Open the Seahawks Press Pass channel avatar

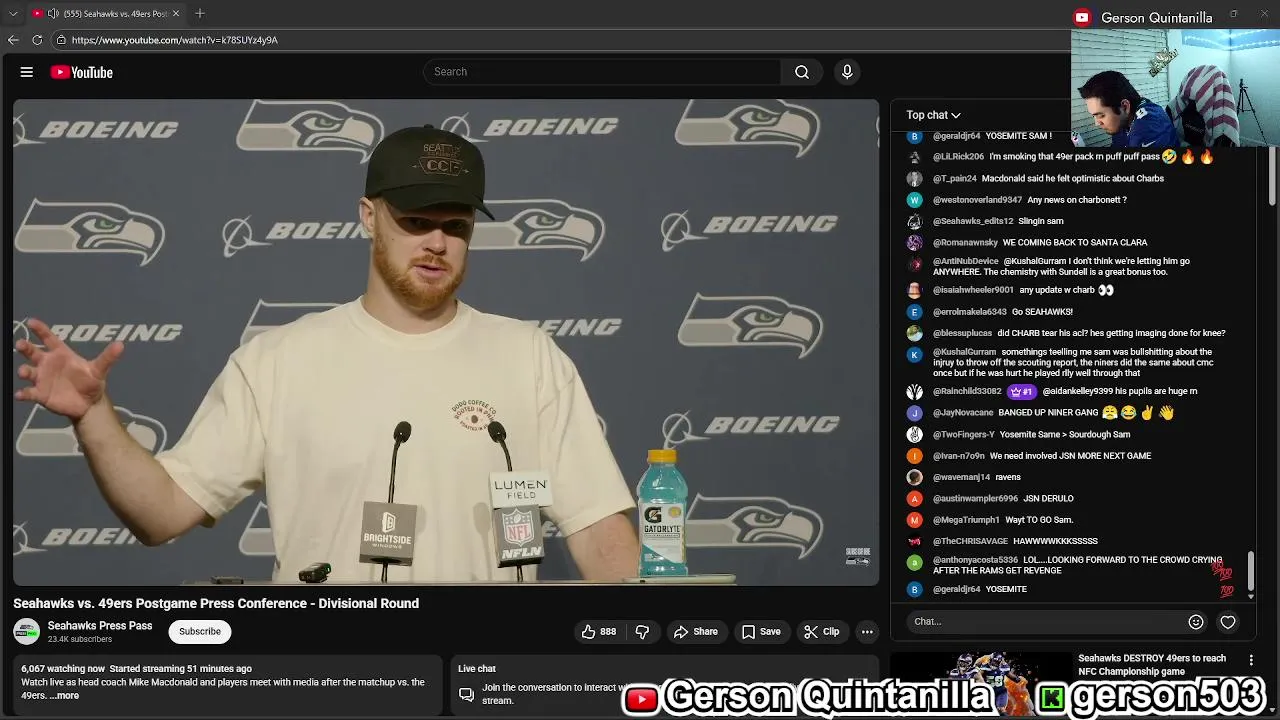tap(27, 632)
